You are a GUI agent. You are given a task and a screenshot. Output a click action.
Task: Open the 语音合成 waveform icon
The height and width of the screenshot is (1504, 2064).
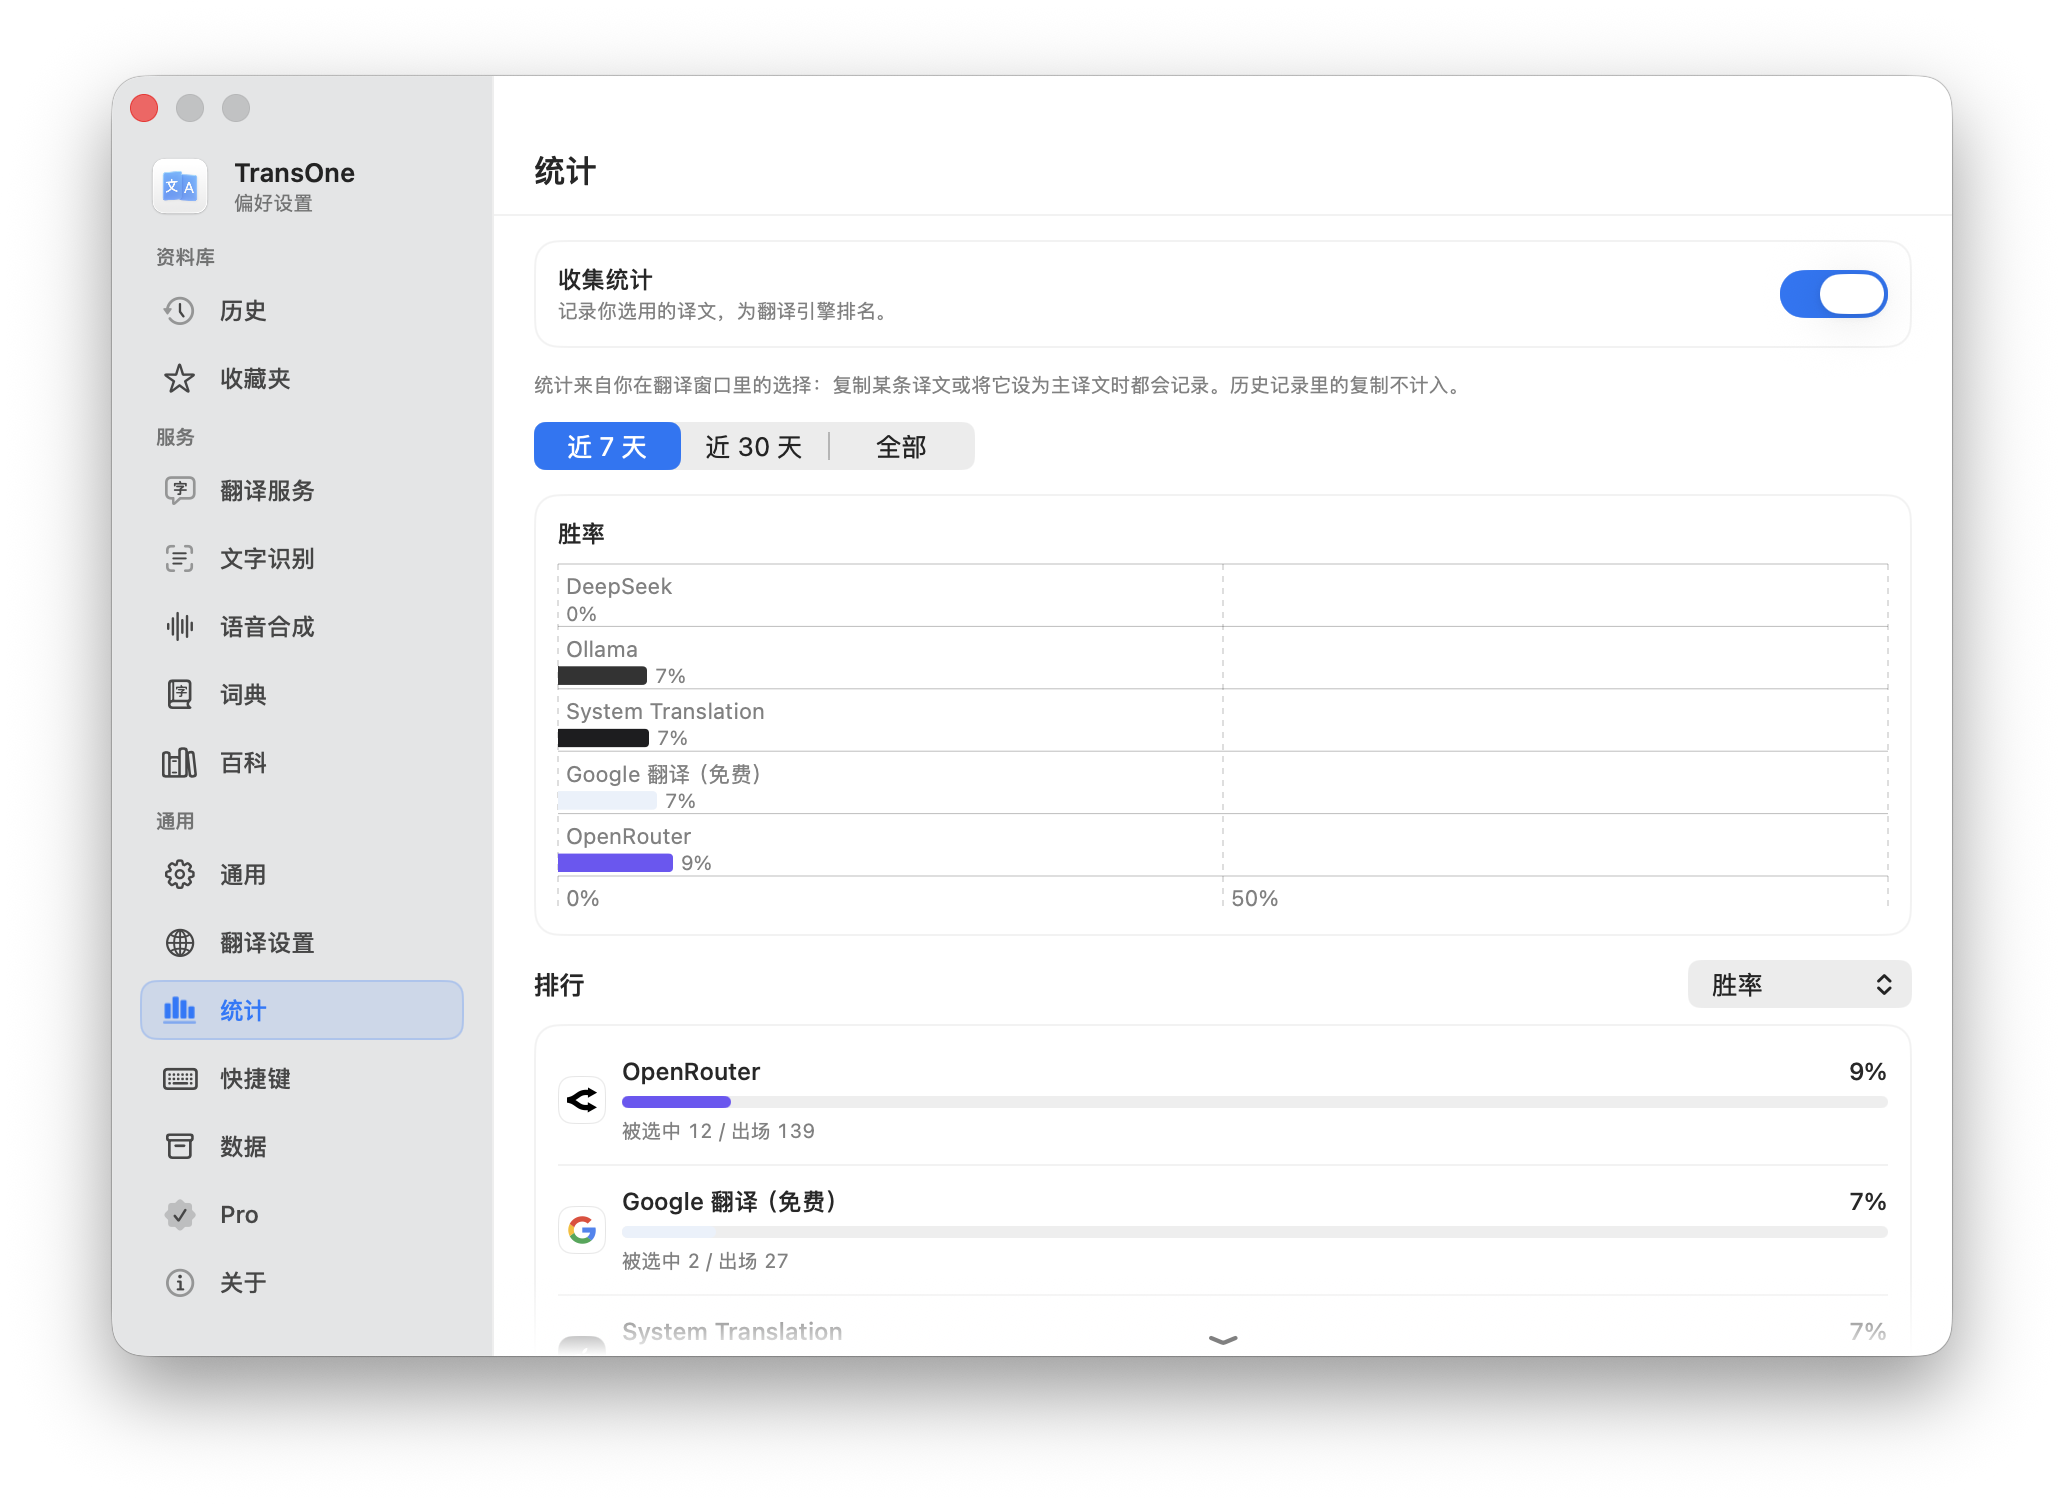pyautogui.click(x=180, y=627)
